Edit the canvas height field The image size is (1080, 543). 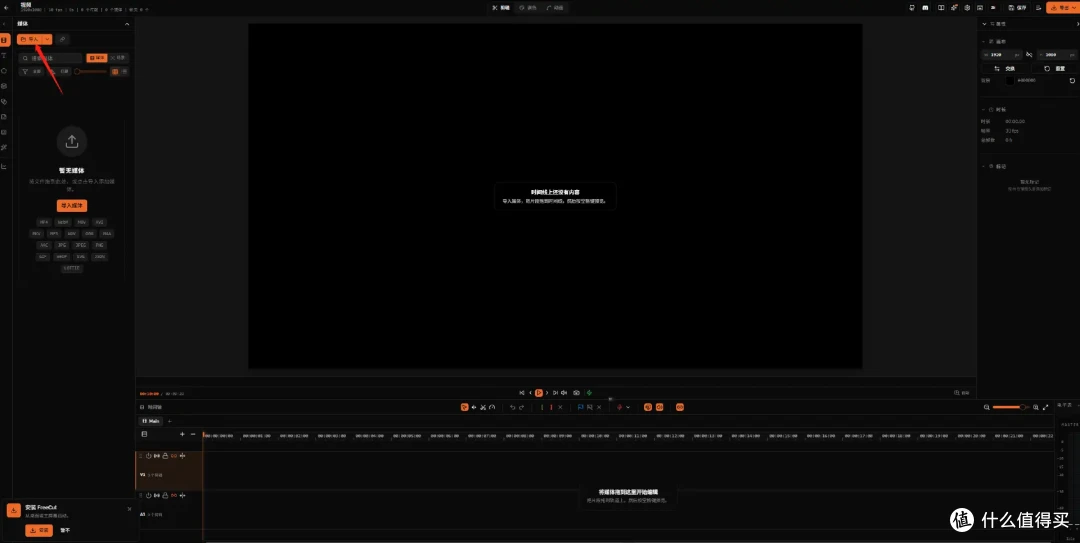point(1057,54)
